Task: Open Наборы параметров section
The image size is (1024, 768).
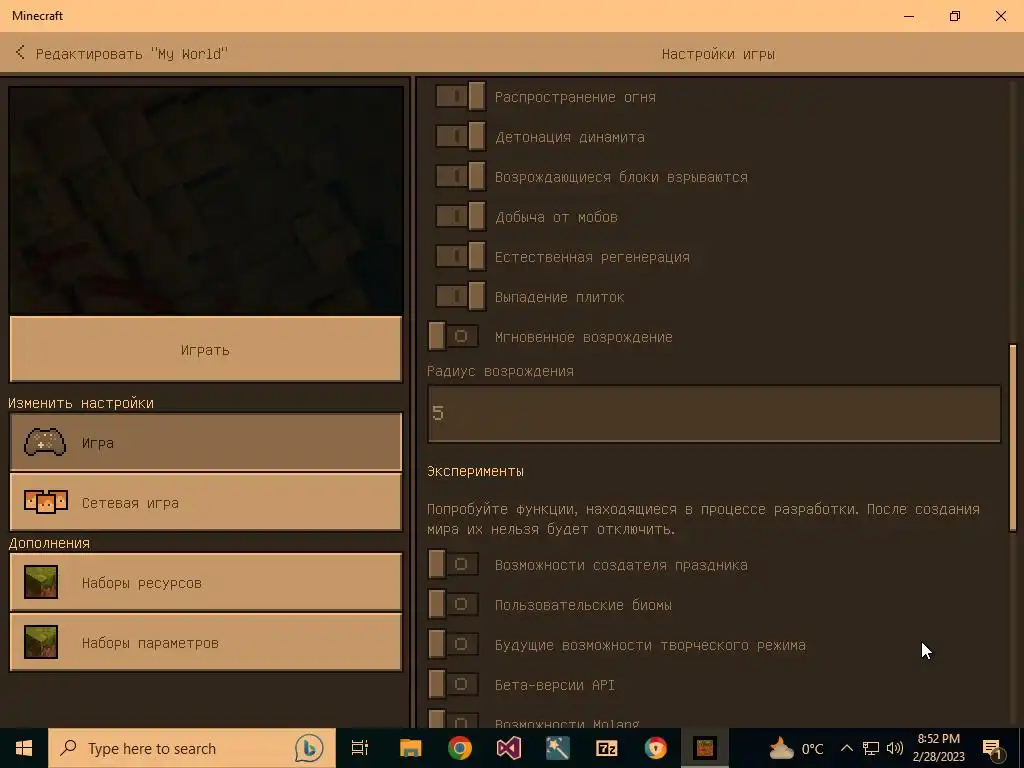Action: click(x=206, y=642)
